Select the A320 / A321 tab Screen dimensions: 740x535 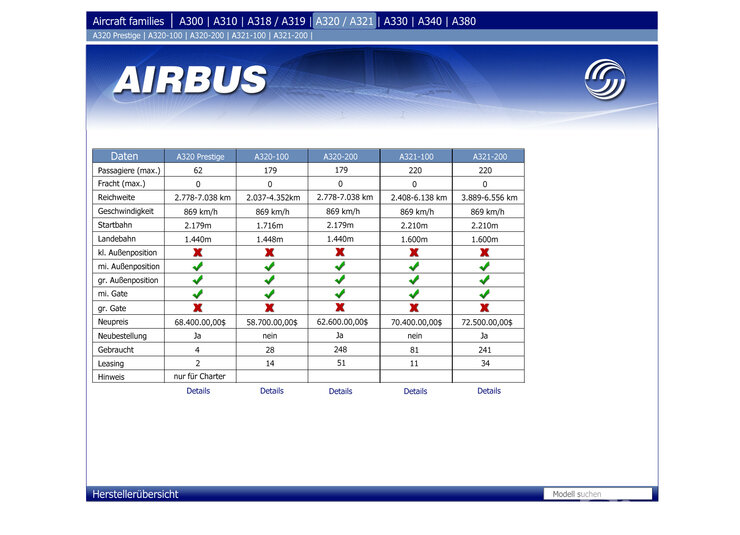pos(345,21)
